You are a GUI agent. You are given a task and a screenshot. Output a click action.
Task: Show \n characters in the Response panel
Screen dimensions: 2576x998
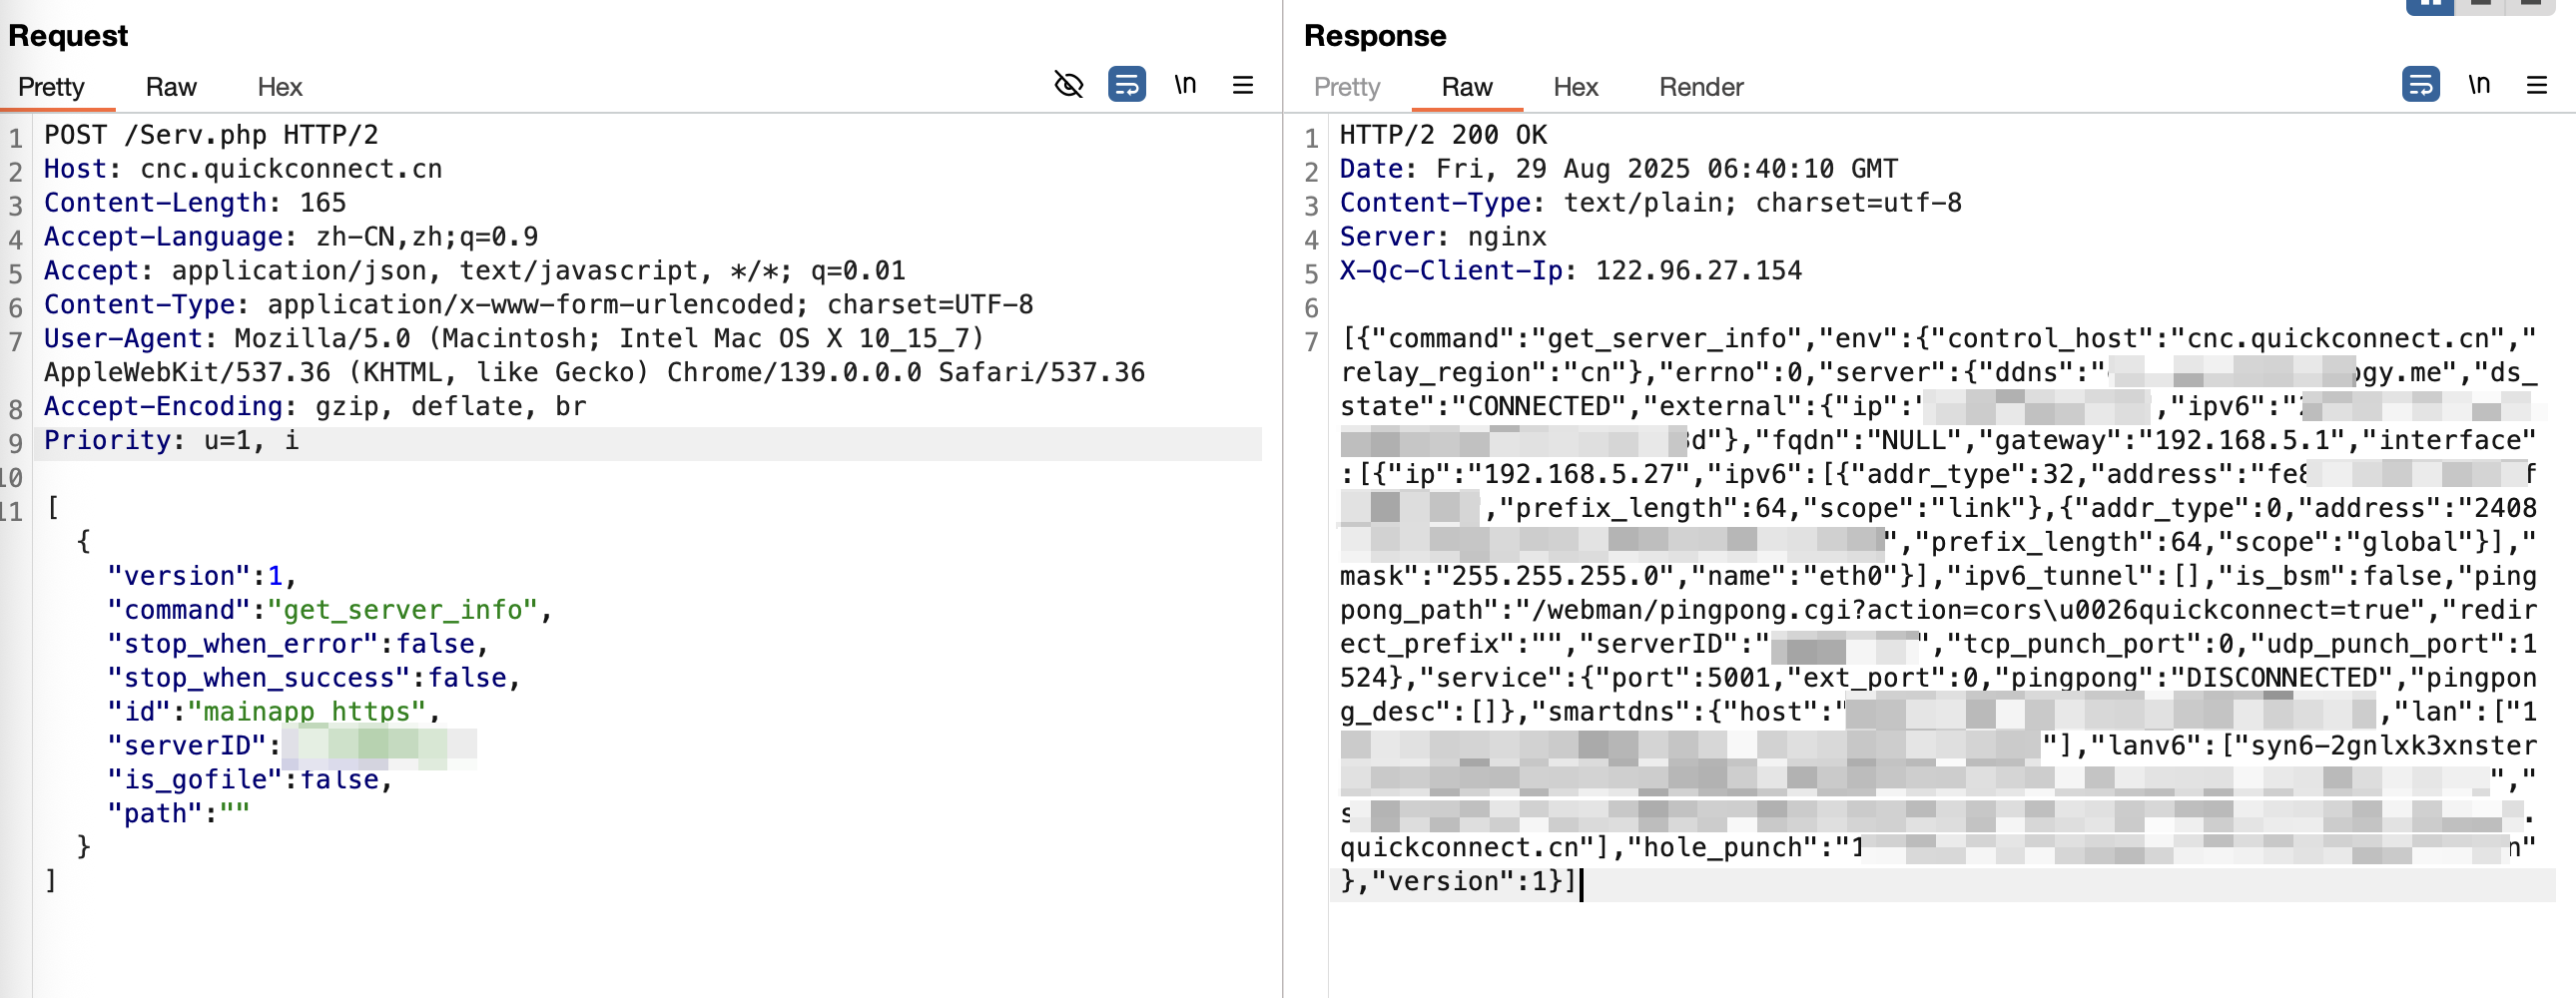2478,85
